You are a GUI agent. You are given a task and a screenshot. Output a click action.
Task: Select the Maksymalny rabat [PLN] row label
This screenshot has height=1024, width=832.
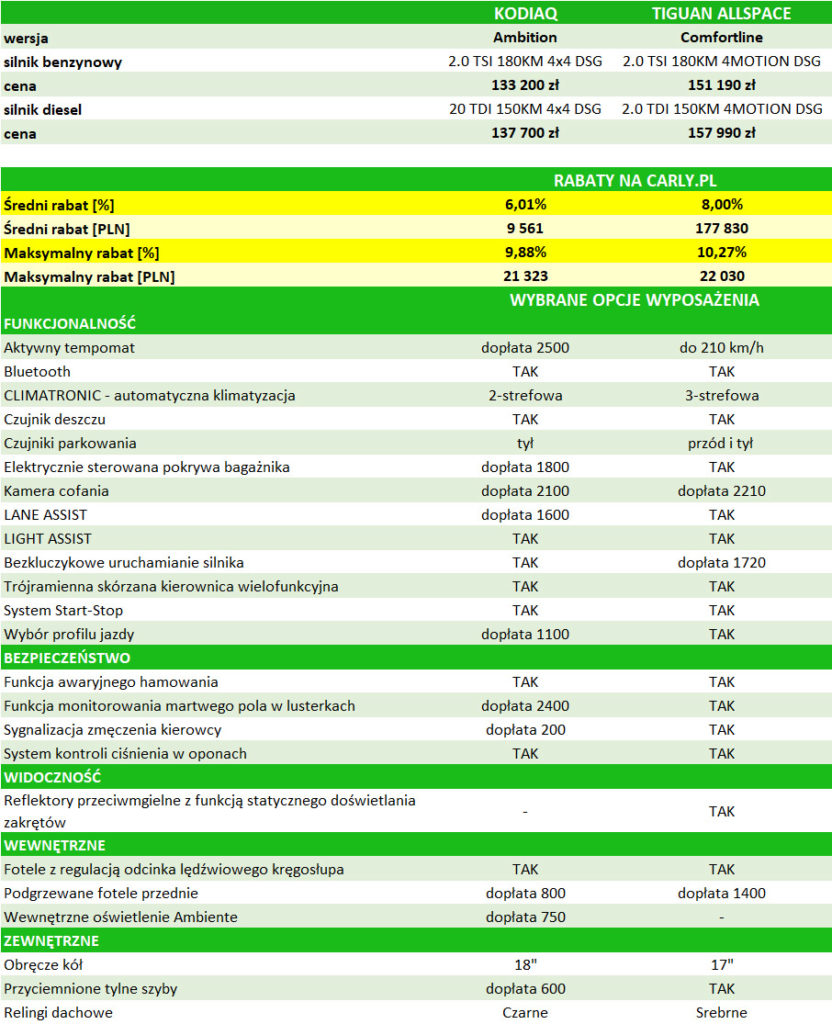pos(89,276)
